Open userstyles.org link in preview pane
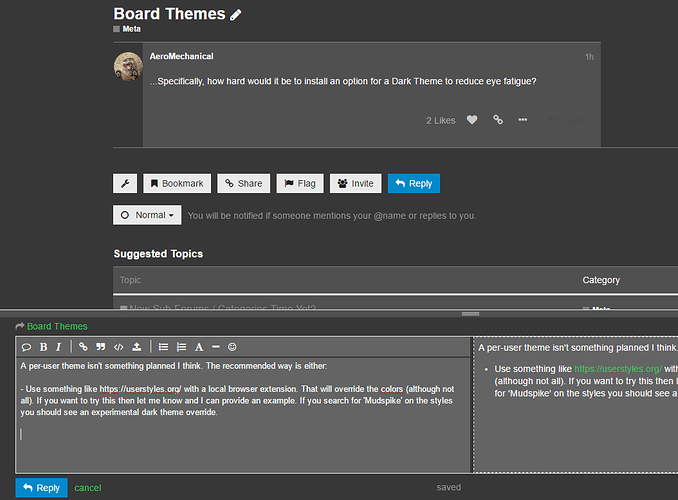Viewport: 678px width, 500px height. tap(618, 369)
